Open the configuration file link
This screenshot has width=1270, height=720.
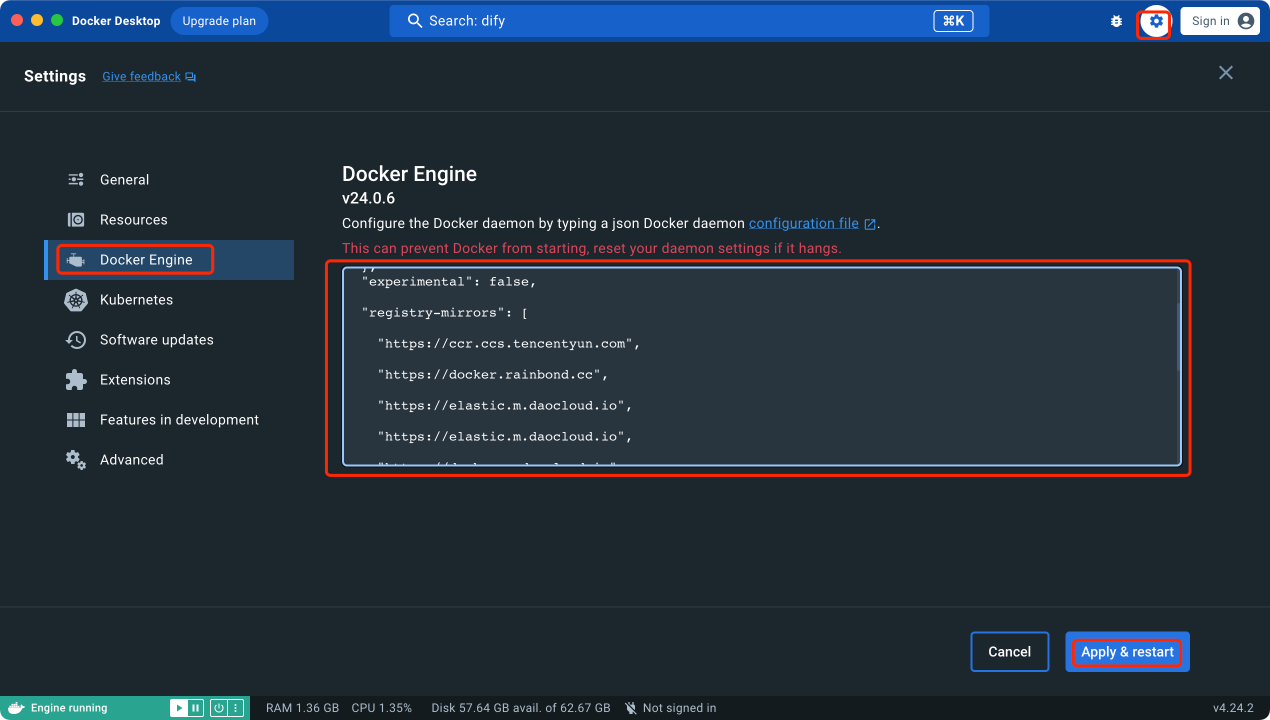coord(804,224)
